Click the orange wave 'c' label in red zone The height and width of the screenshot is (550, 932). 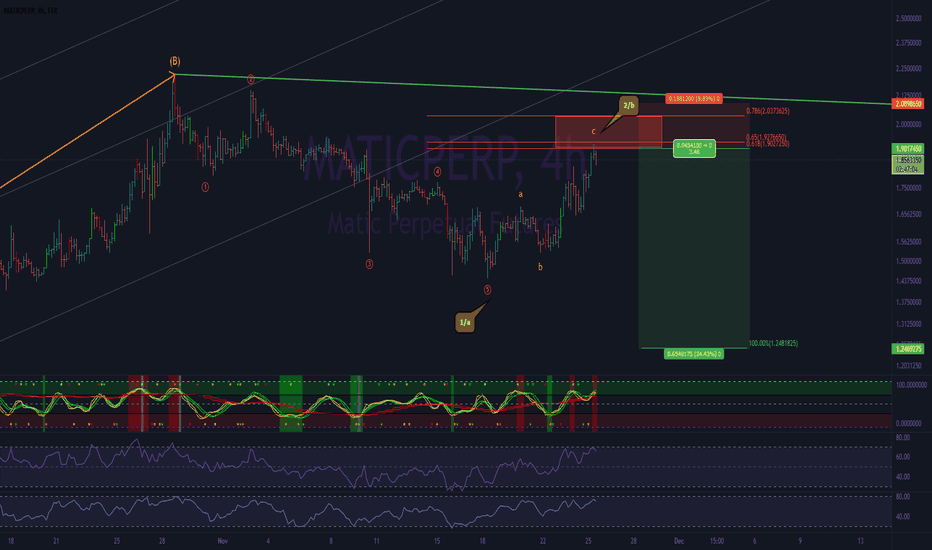(x=593, y=131)
